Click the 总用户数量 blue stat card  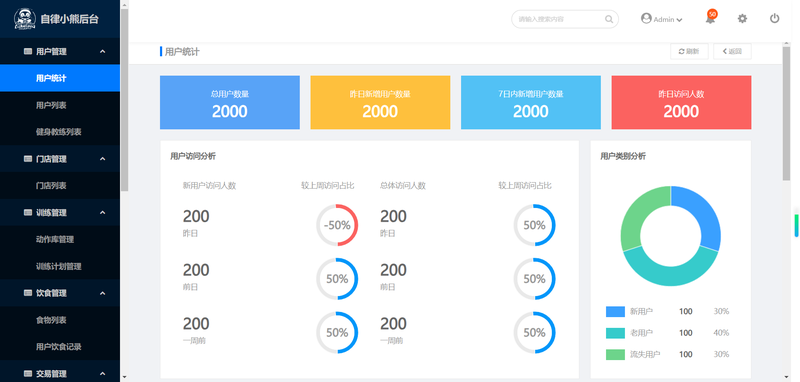coord(230,103)
